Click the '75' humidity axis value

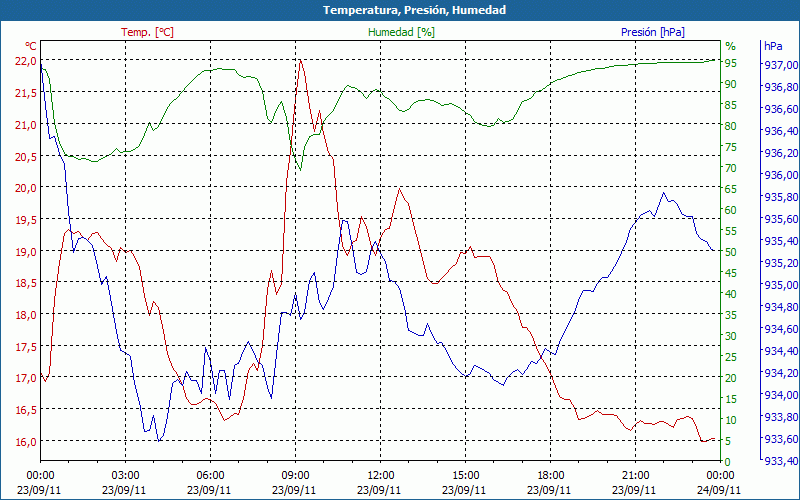point(730,147)
